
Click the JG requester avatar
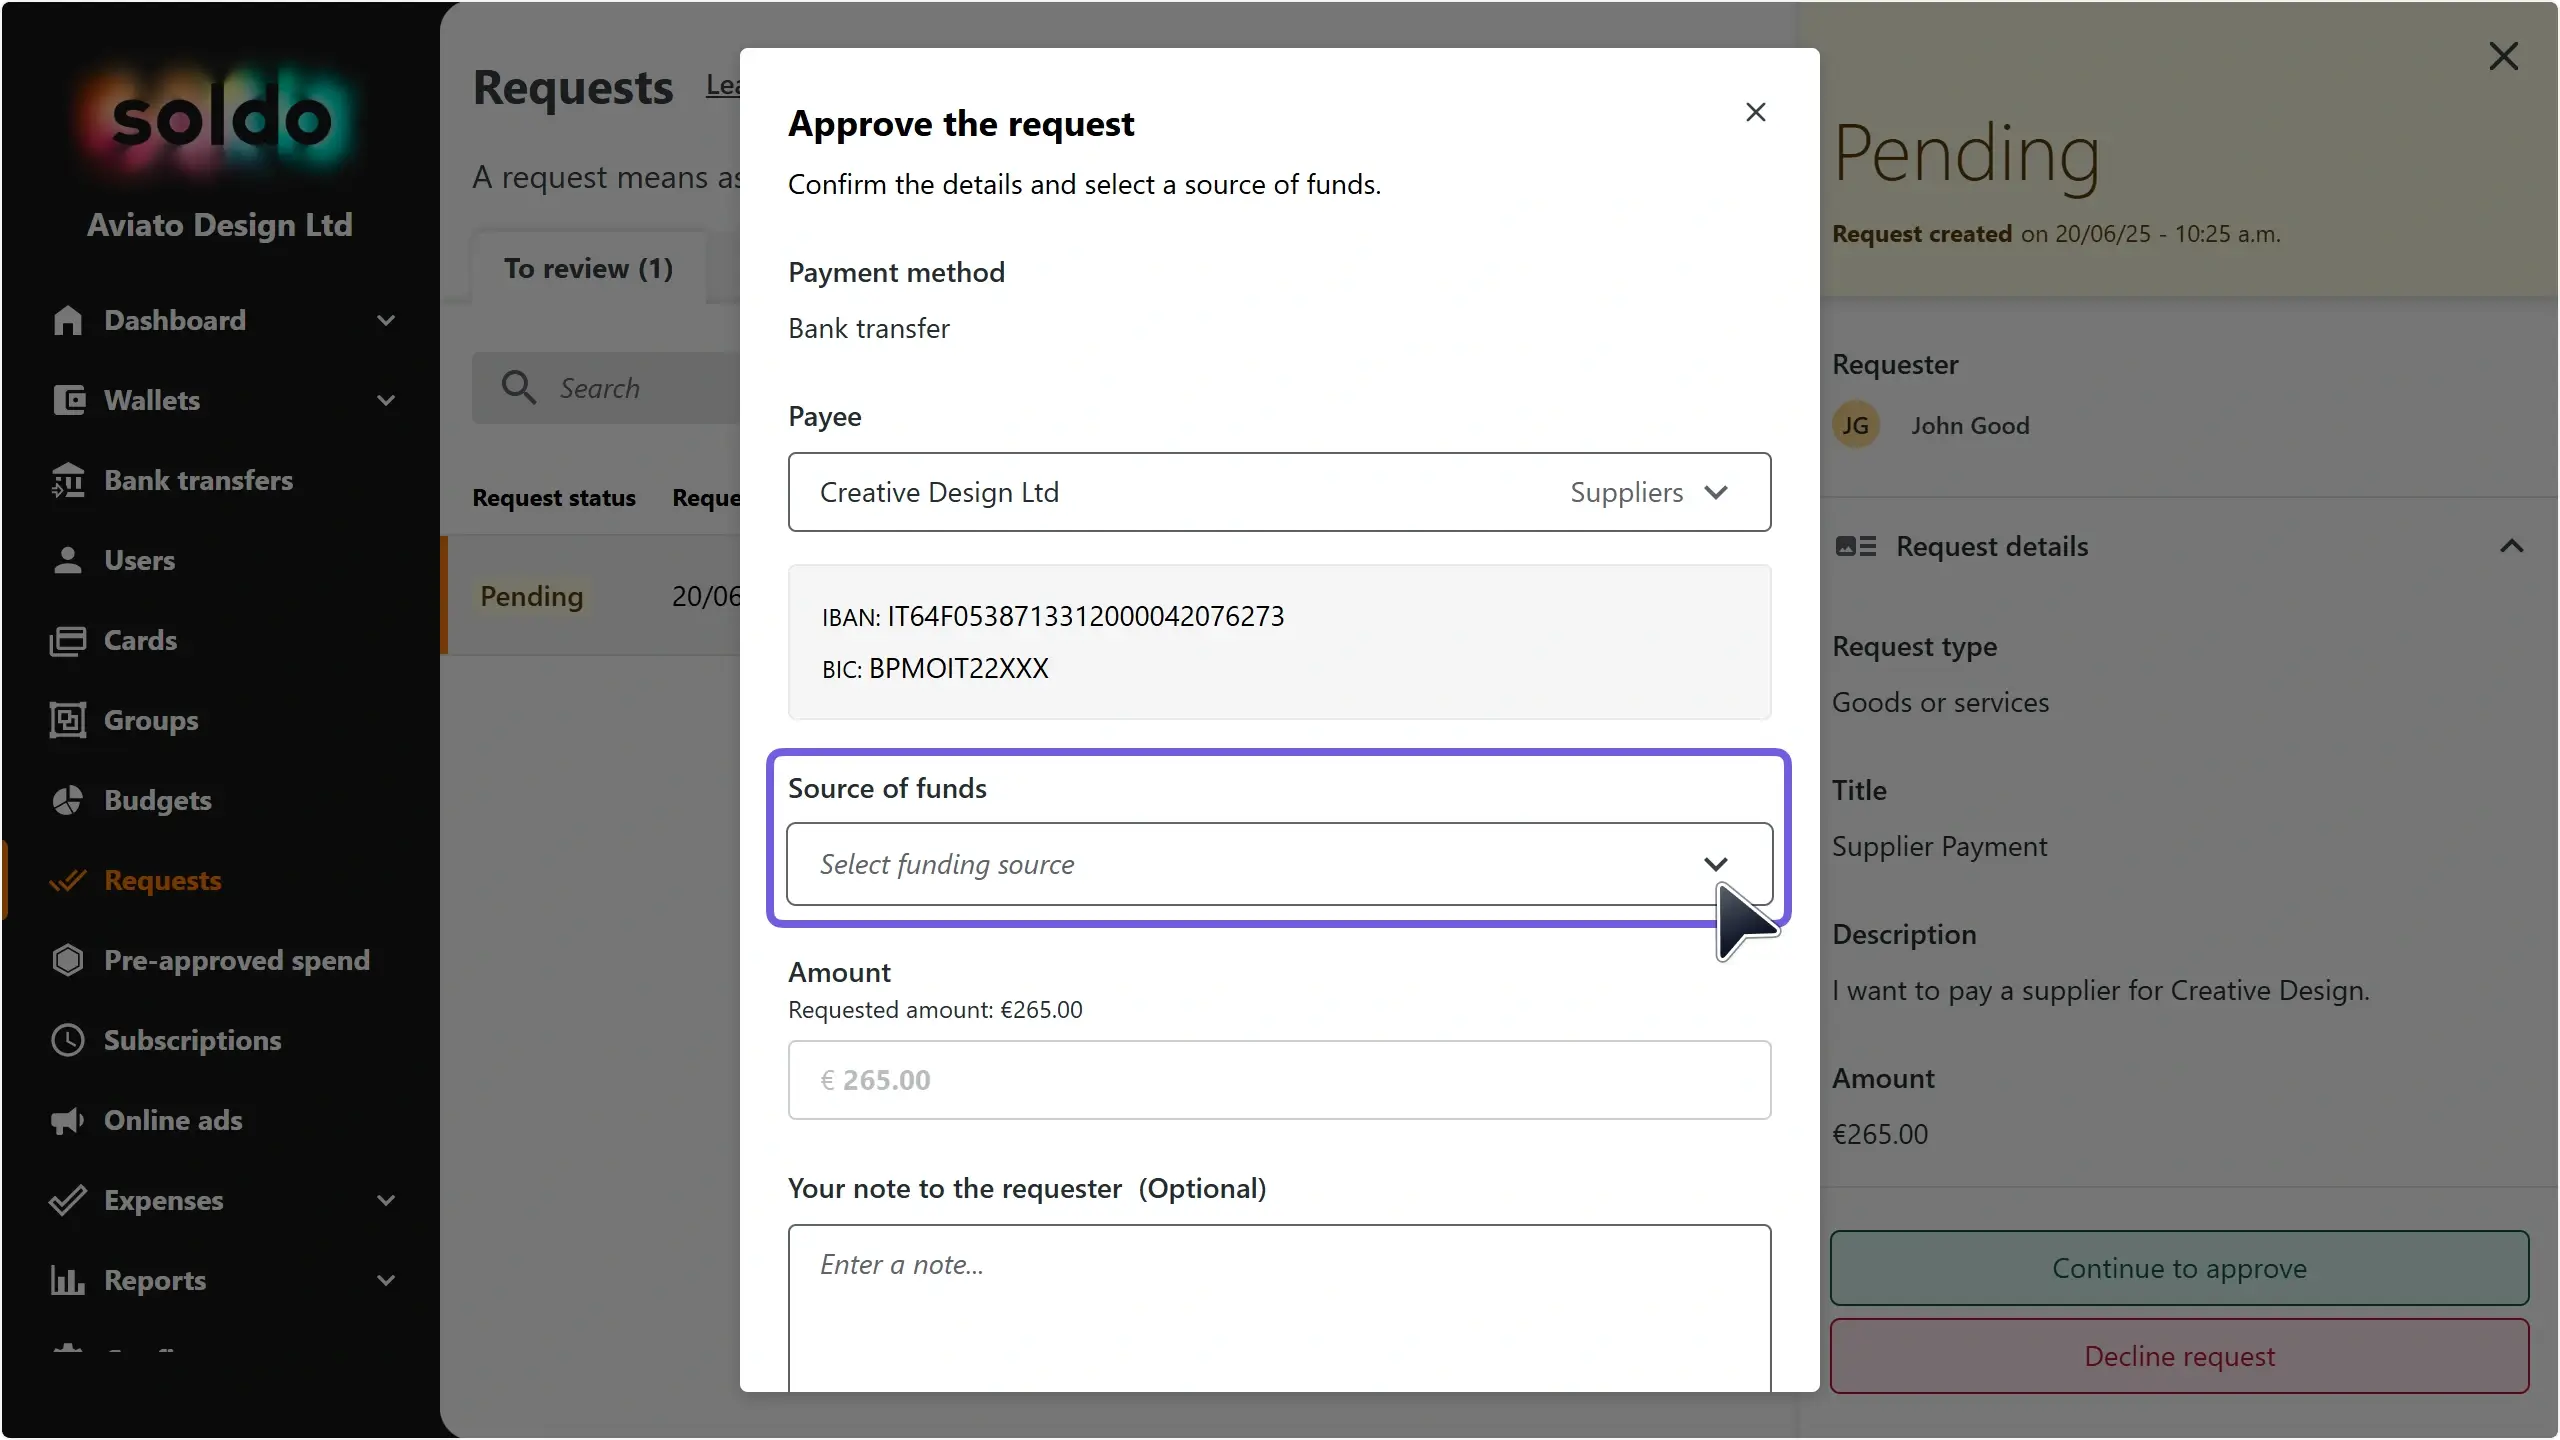click(x=1856, y=425)
